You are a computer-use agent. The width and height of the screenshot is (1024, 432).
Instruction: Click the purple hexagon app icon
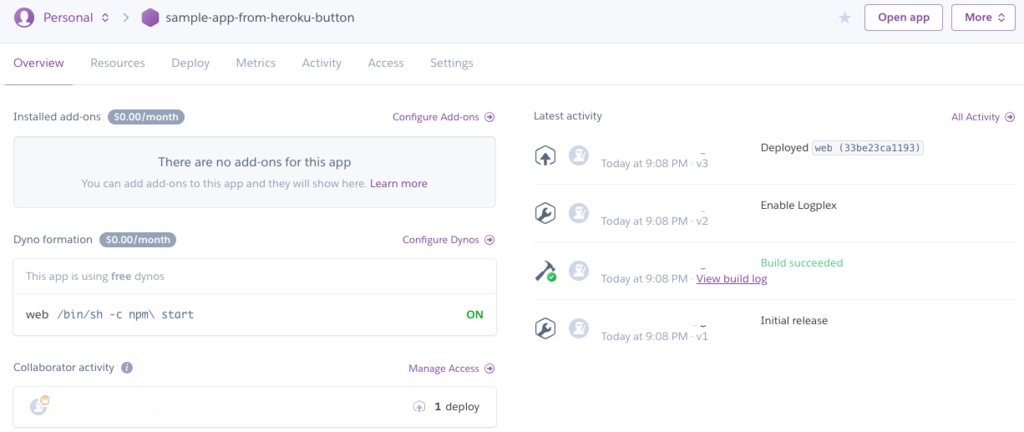[150, 18]
